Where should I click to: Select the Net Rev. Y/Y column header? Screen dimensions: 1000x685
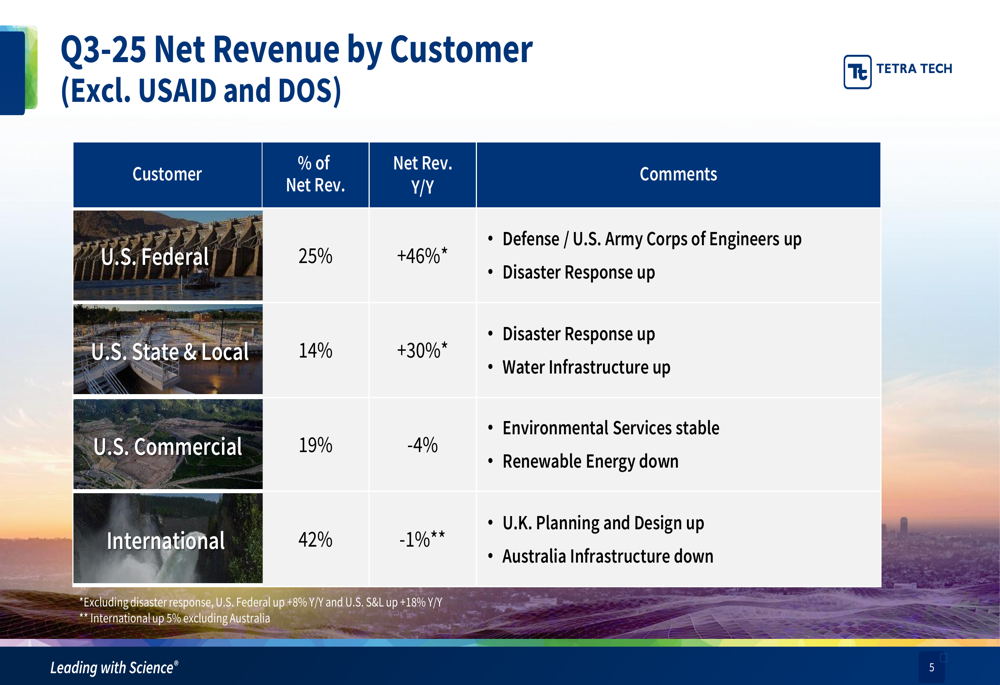(422, 175)
